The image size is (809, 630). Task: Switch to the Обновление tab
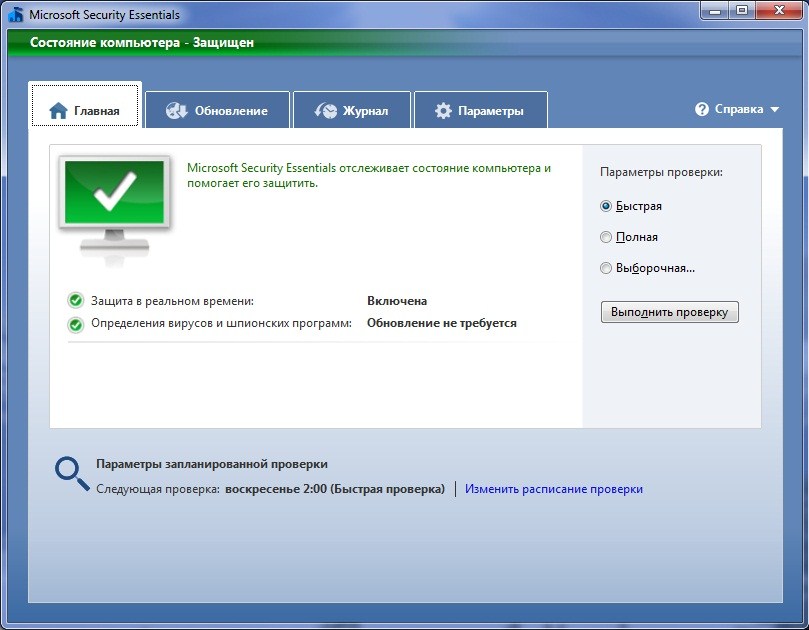click(x=217, y=110)
